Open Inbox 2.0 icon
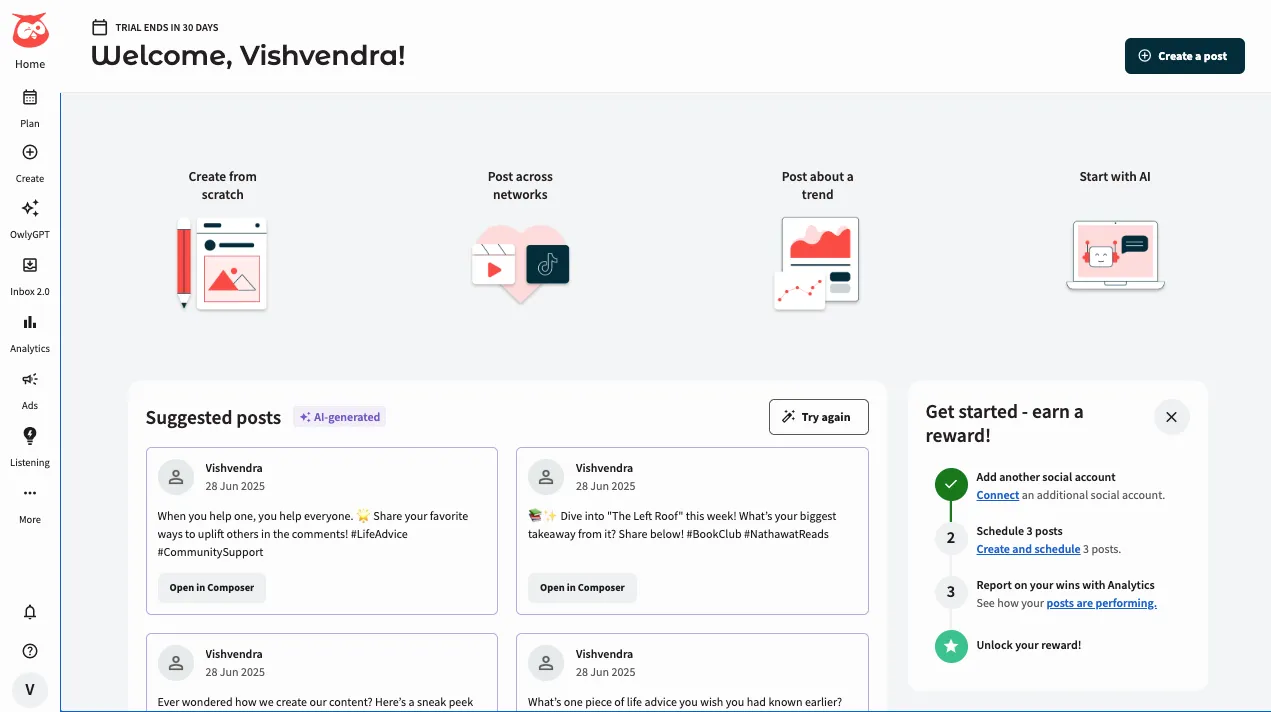This screenshot has height=712, width=1271. (x=30, y=265)
